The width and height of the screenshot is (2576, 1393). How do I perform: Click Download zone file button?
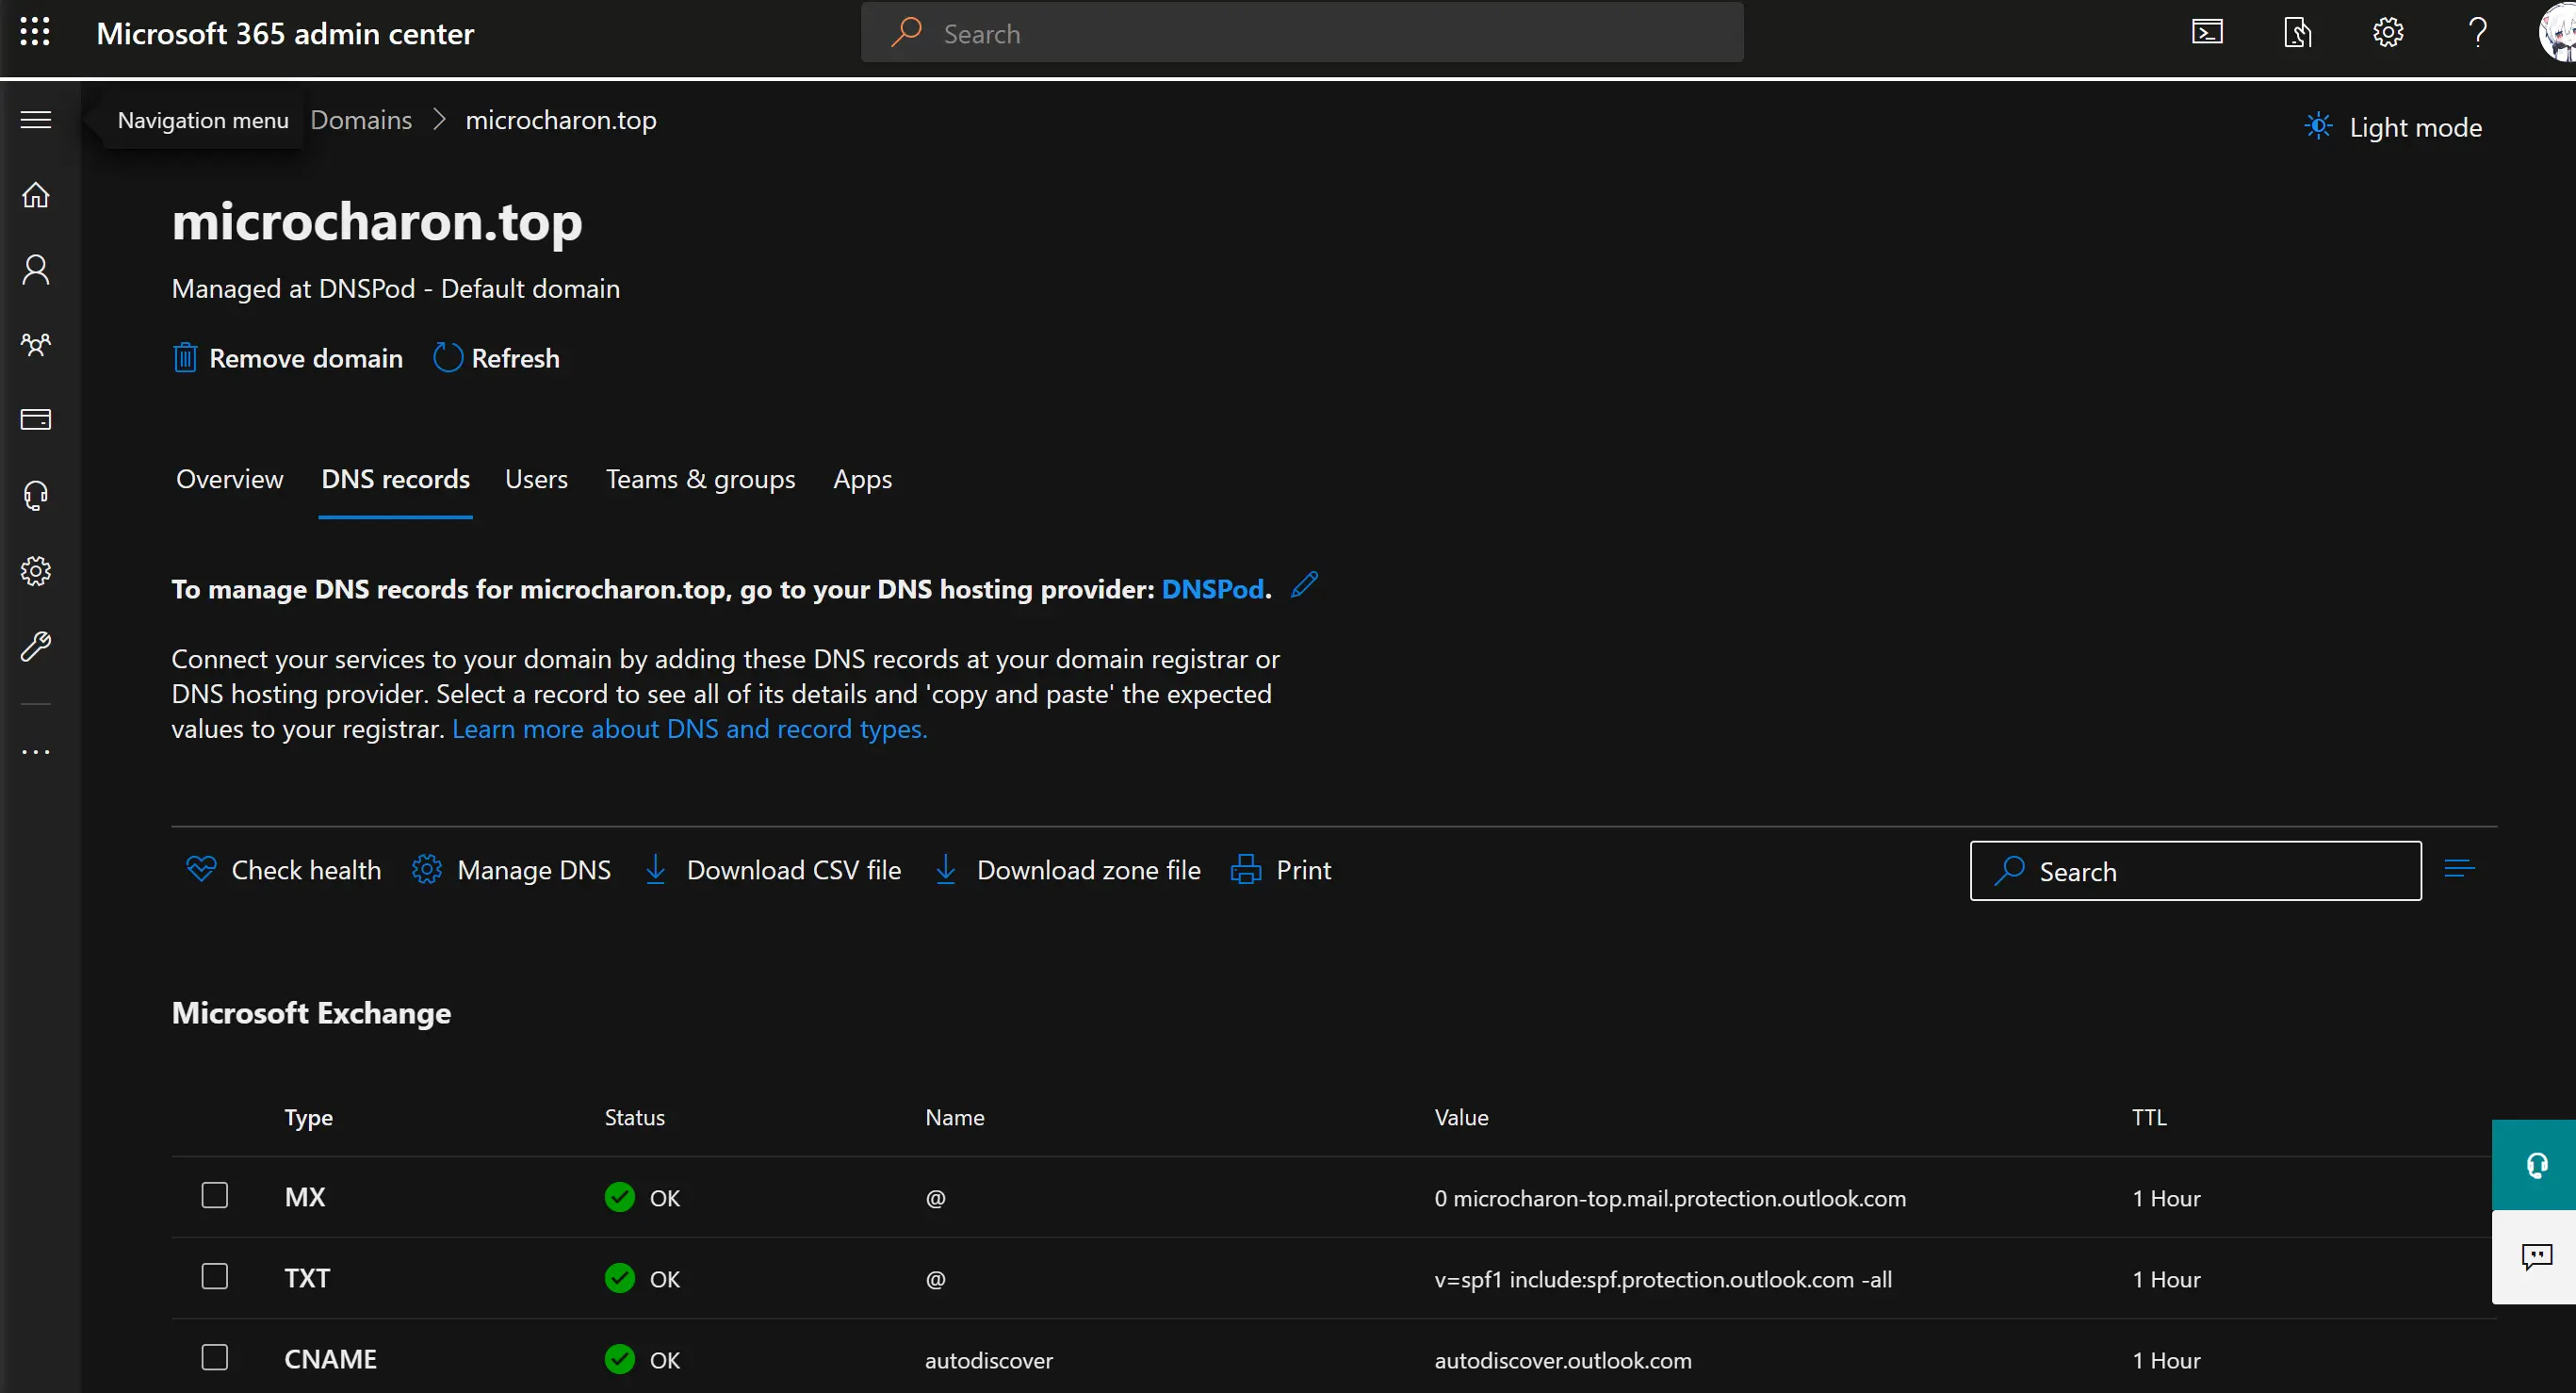click(1067, 870)
